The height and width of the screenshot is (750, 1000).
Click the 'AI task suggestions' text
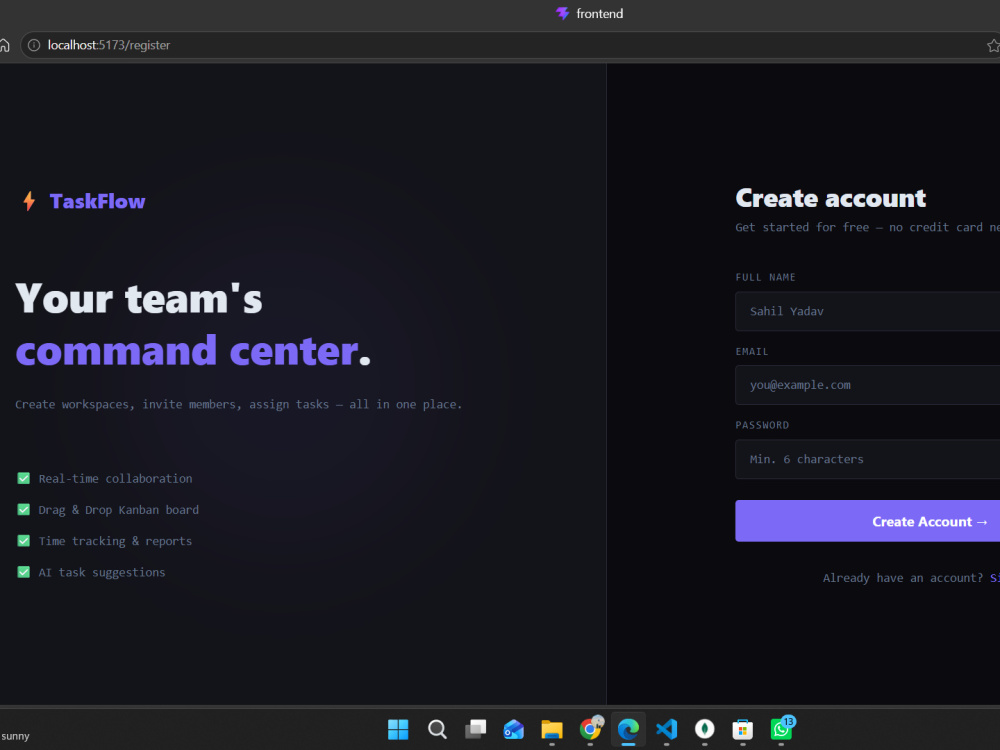[102, 572]
